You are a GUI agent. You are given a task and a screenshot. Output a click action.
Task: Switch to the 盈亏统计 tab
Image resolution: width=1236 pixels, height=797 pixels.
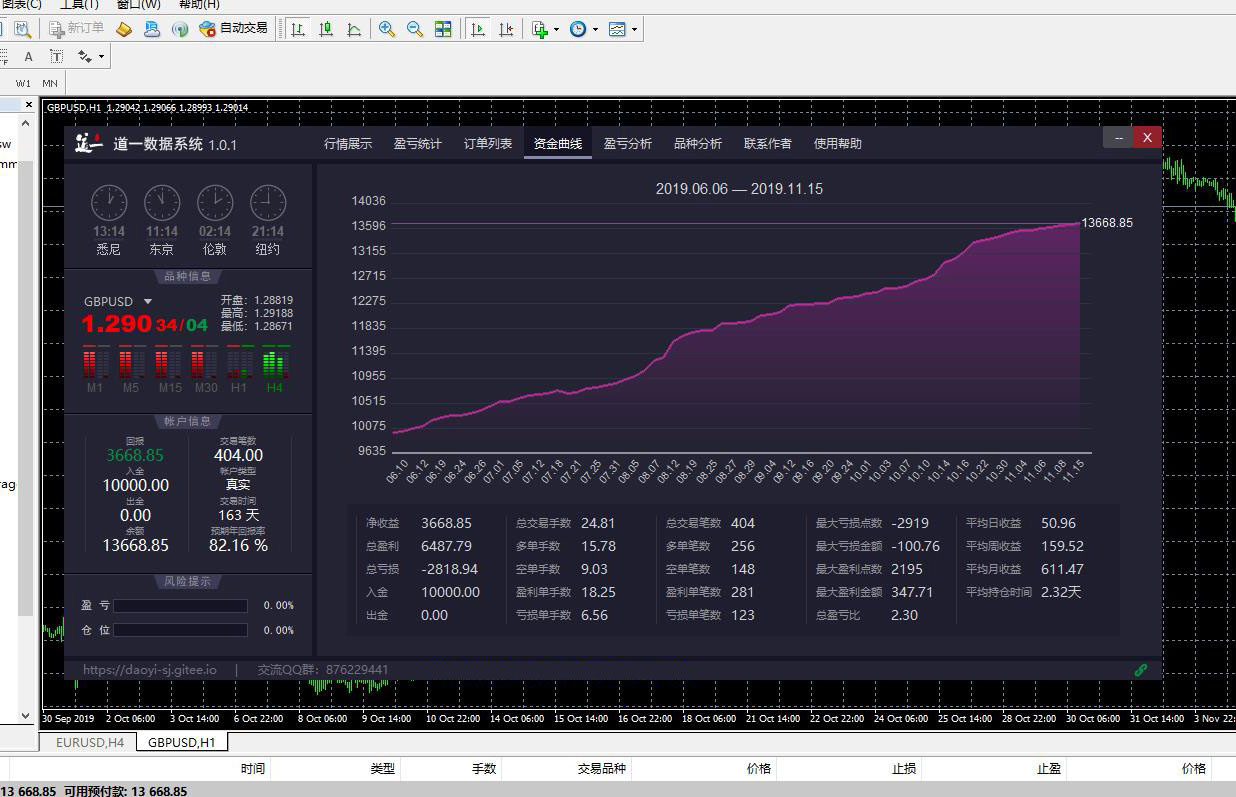[x=417, y=144]
